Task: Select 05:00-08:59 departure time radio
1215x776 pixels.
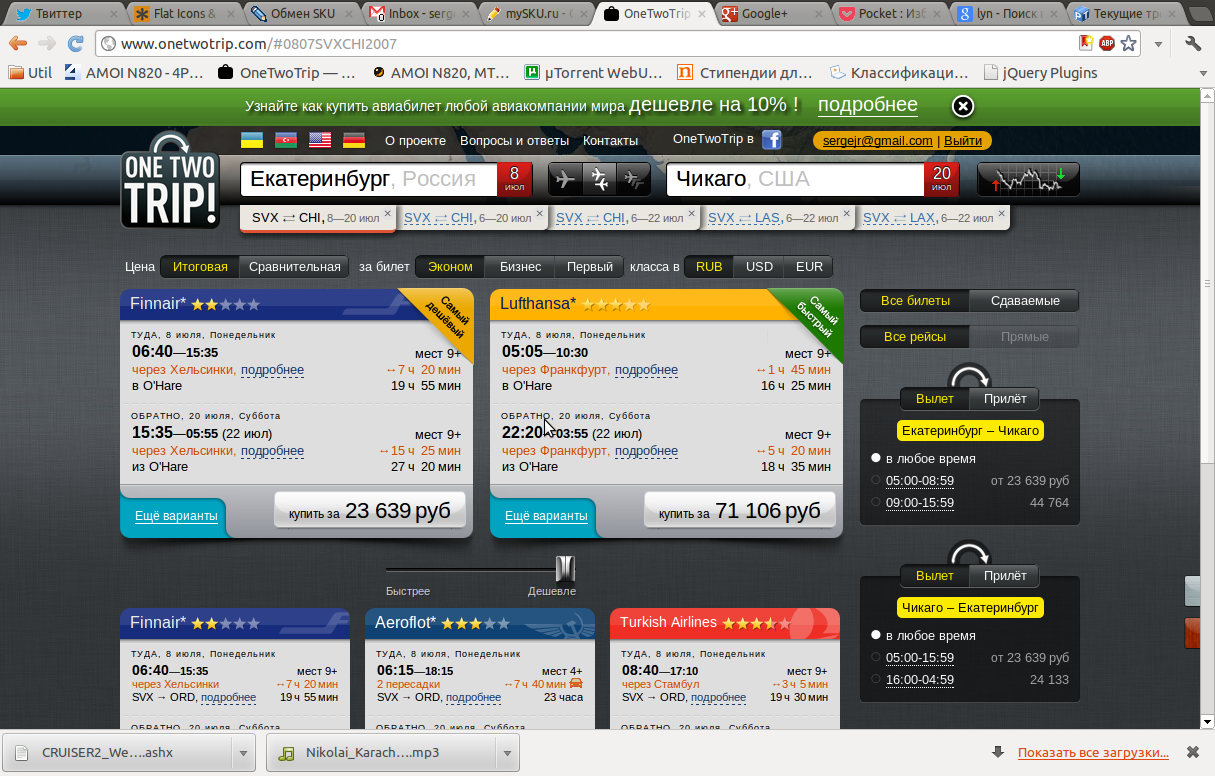Action: [x=876, y=481]
